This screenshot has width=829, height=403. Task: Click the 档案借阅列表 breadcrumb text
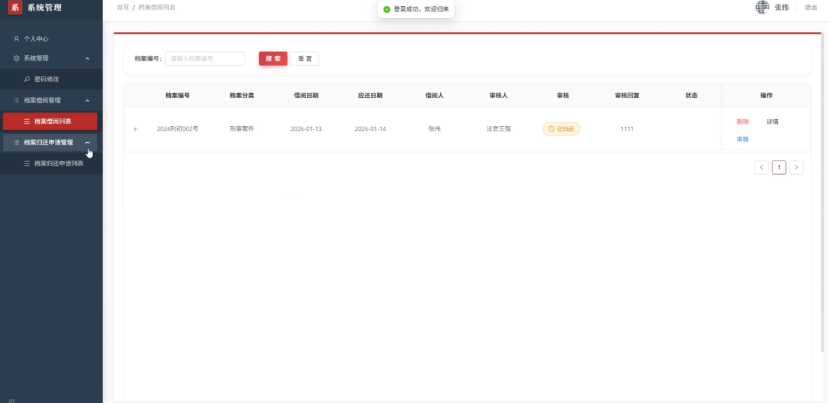click(x=157, y=7)
